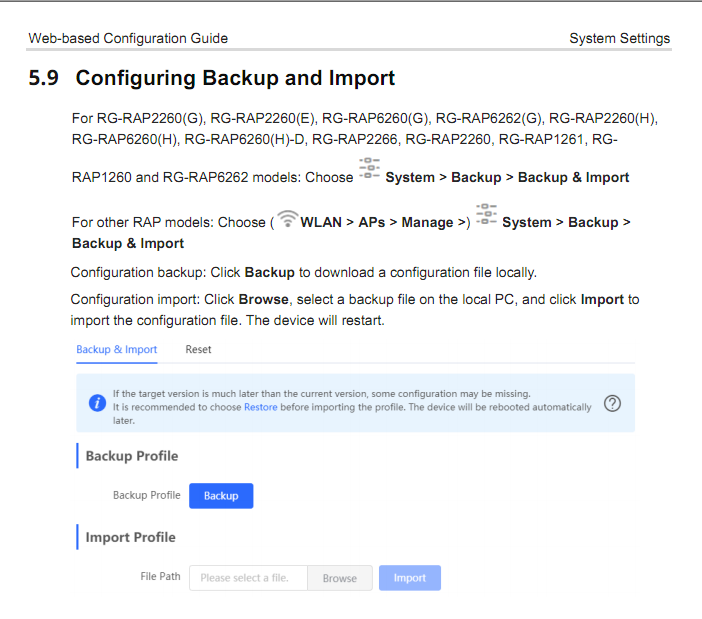Click System icon before 'System > Backup > Backup & Import'
This screenshot has height=619, width=702.
pyautogui.click(x=369, y=168)
